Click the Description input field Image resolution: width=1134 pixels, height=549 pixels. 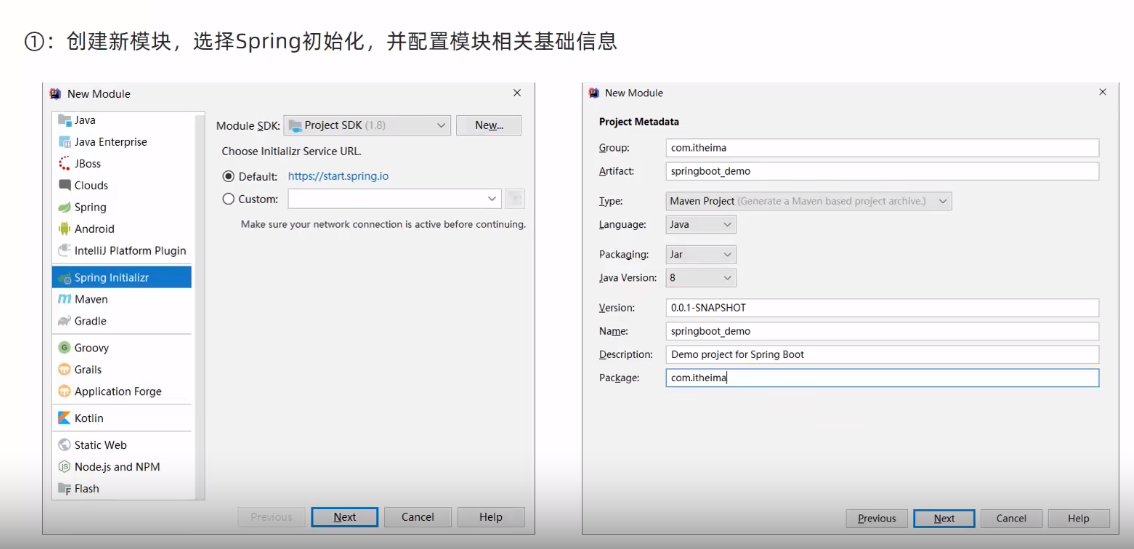(x=882, y=354)
